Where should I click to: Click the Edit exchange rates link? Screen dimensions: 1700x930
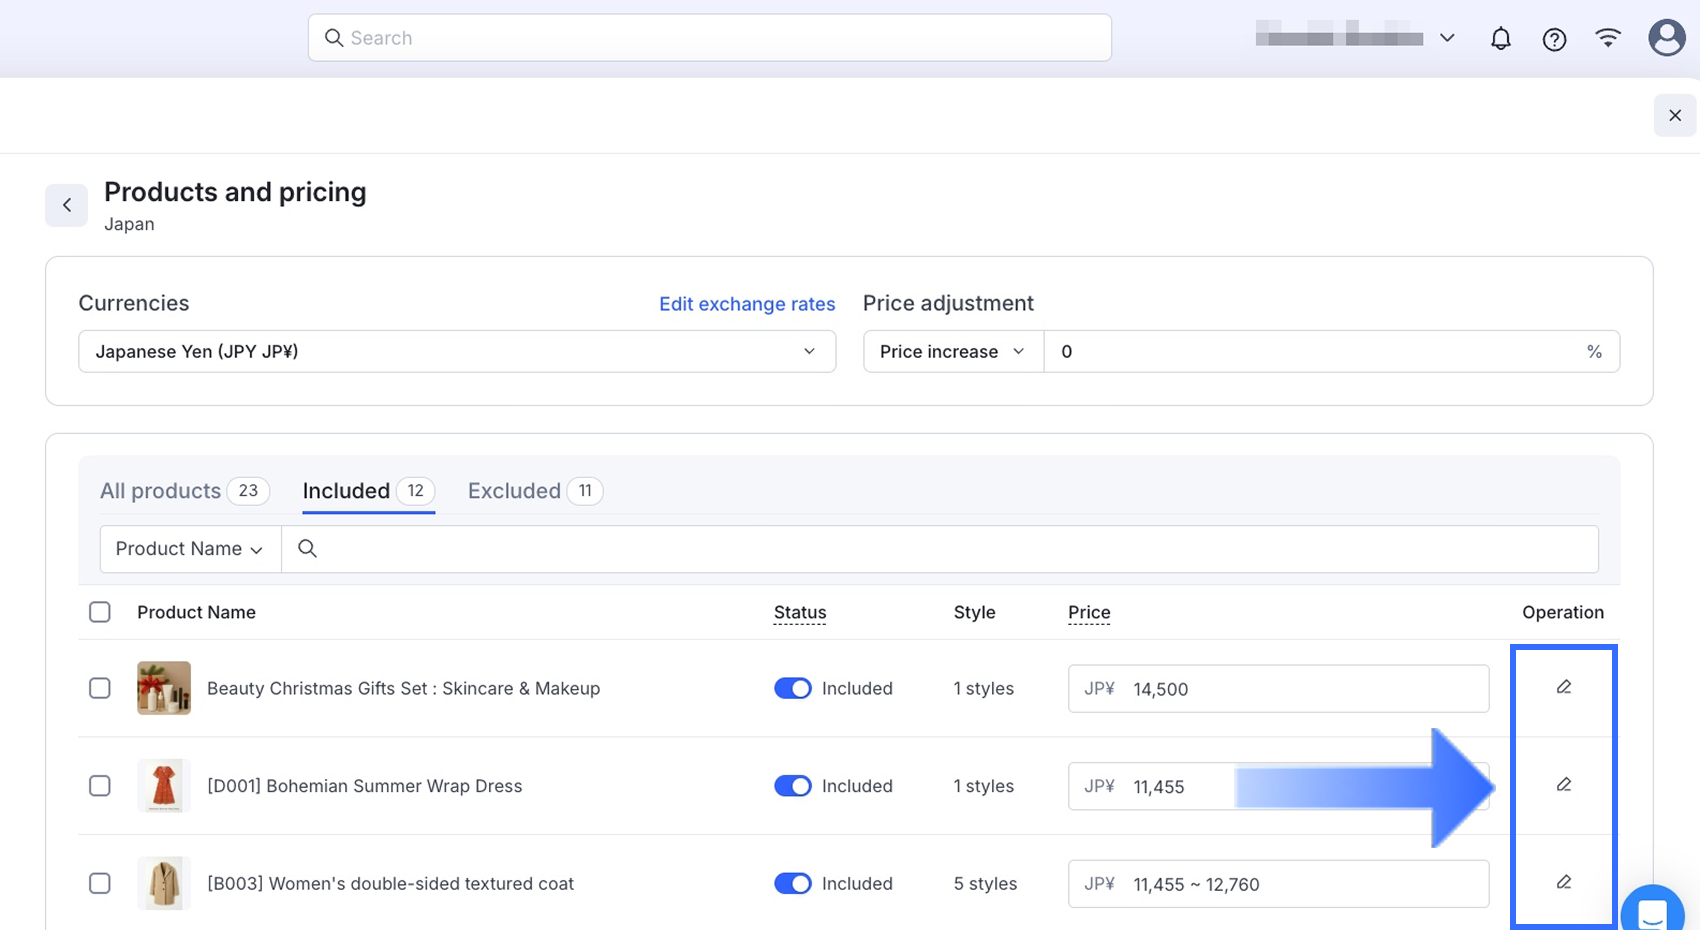(x=746, y=304)
